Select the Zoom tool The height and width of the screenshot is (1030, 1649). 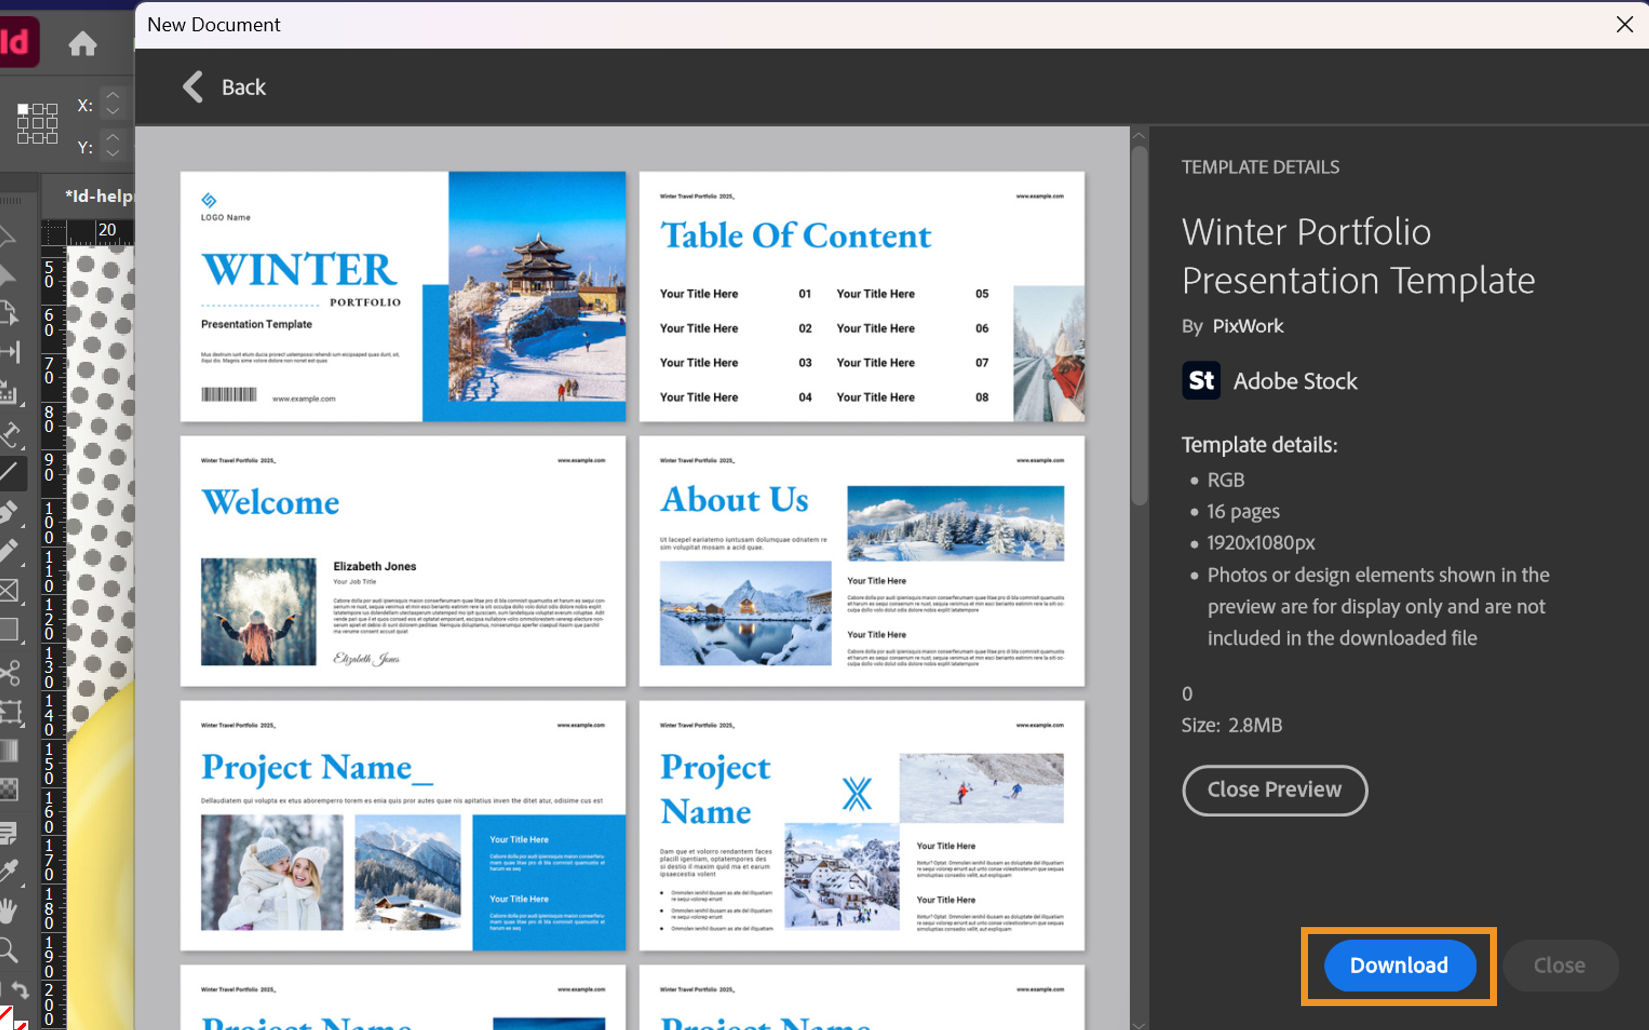tap(8, 950)
